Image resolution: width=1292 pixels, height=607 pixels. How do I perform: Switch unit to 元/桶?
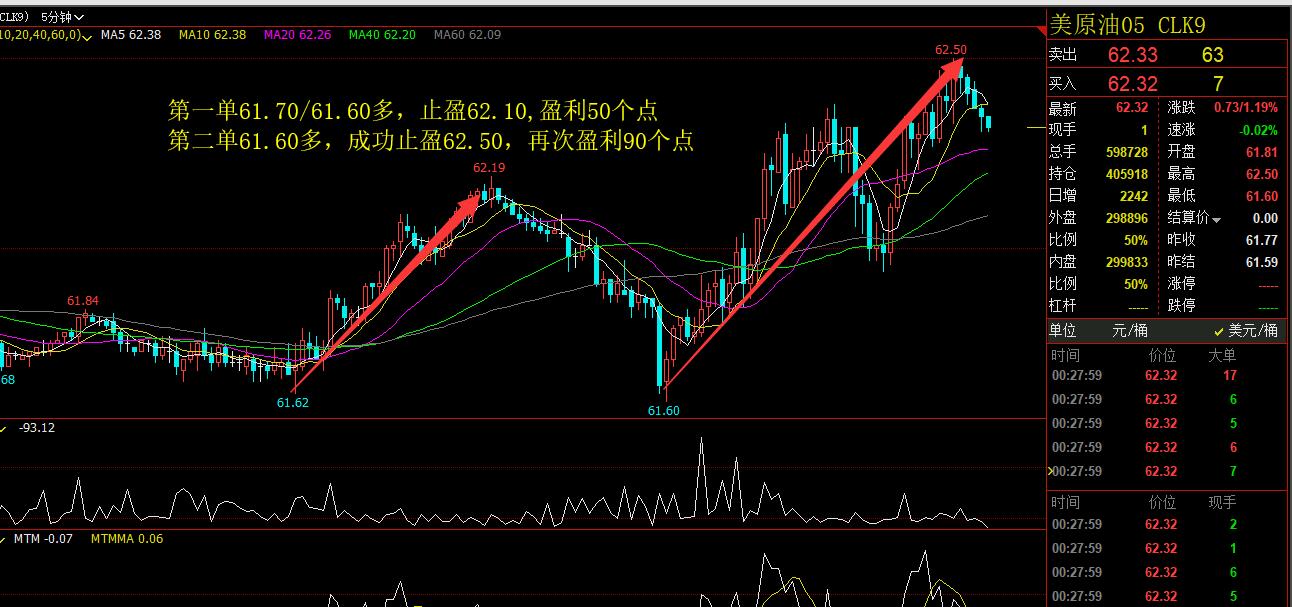coord(1130,330)
